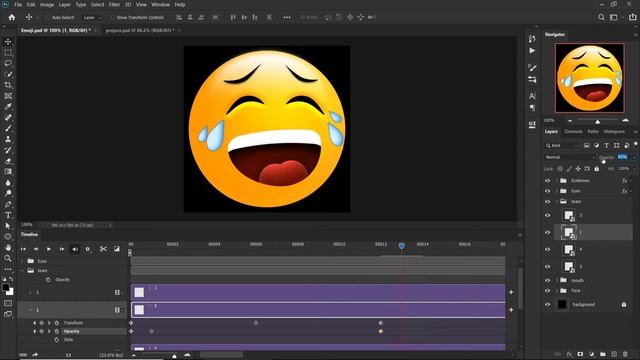Screen dimensions: 640x360
Task: Select the yellow Opacity keyframe
Action: pyautogui.click(x=381, y=331)
